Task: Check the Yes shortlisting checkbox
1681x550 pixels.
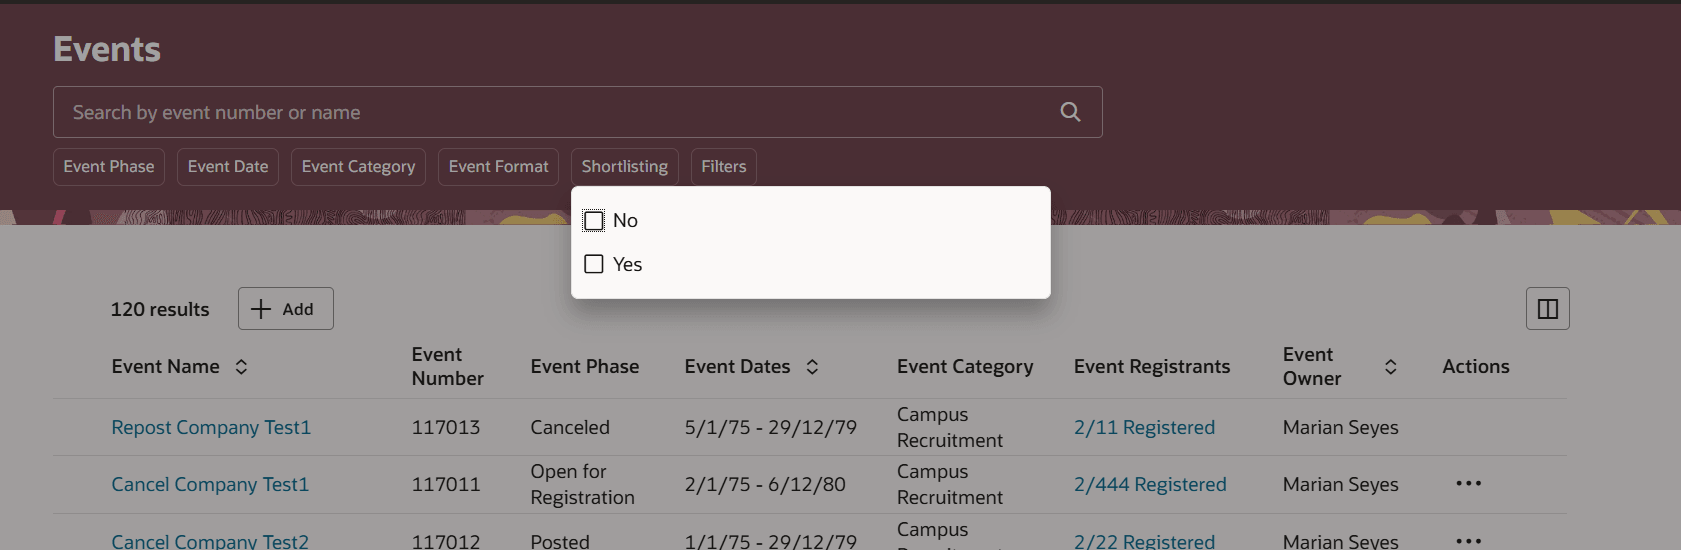Action: click(x=594, y=264)
